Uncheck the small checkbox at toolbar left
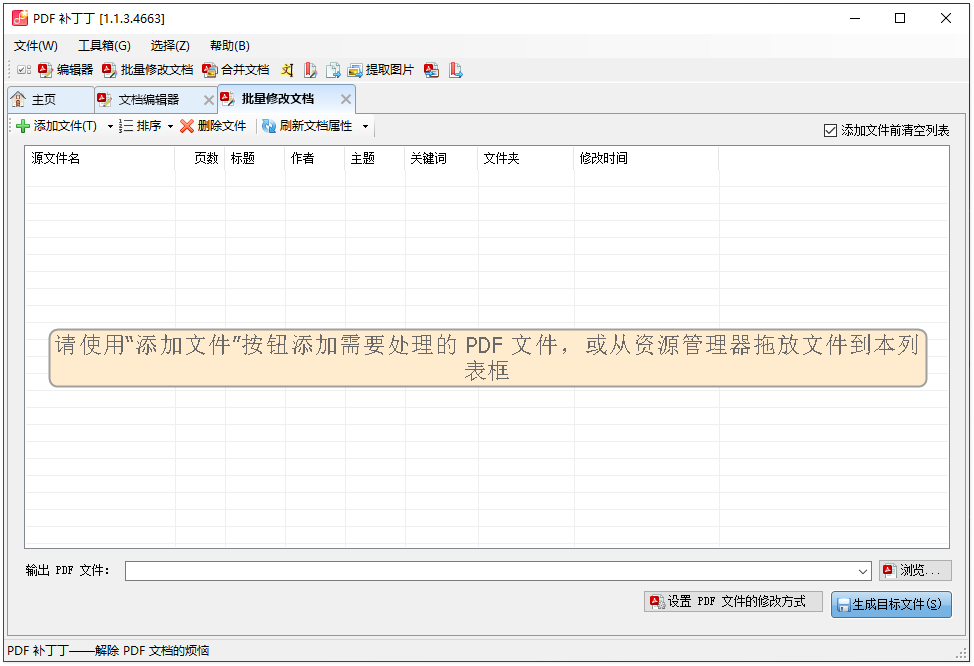Screen dimensions: 974x666 coord(23,70)
